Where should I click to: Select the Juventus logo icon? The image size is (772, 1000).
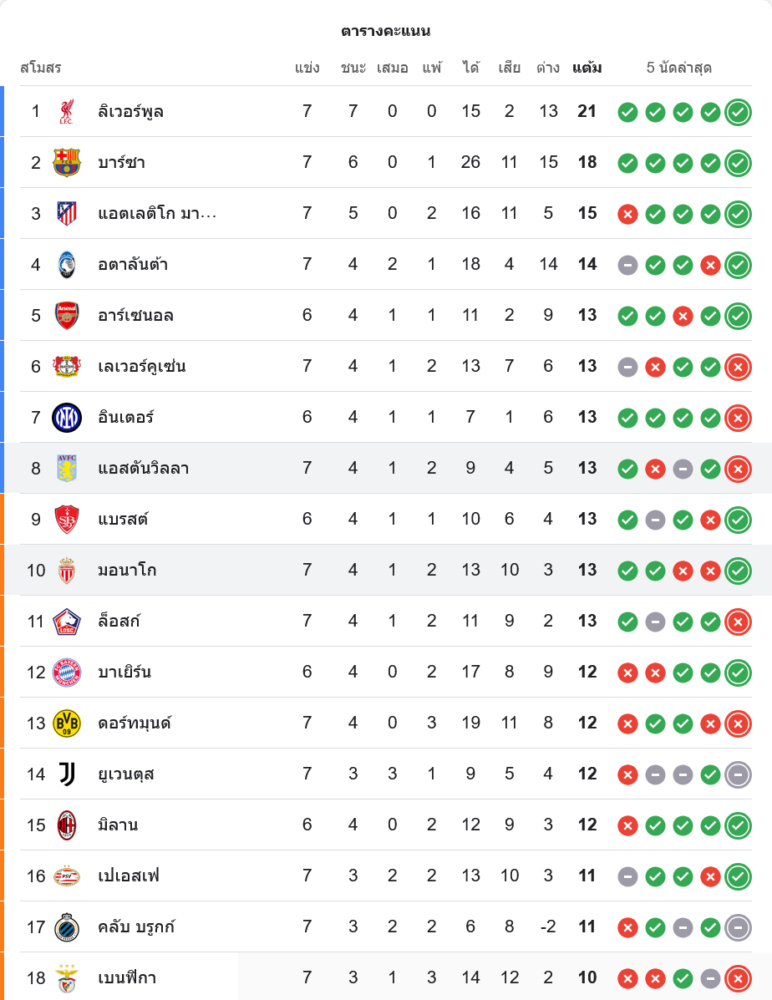pyautogui.click(x=66, y=774)
